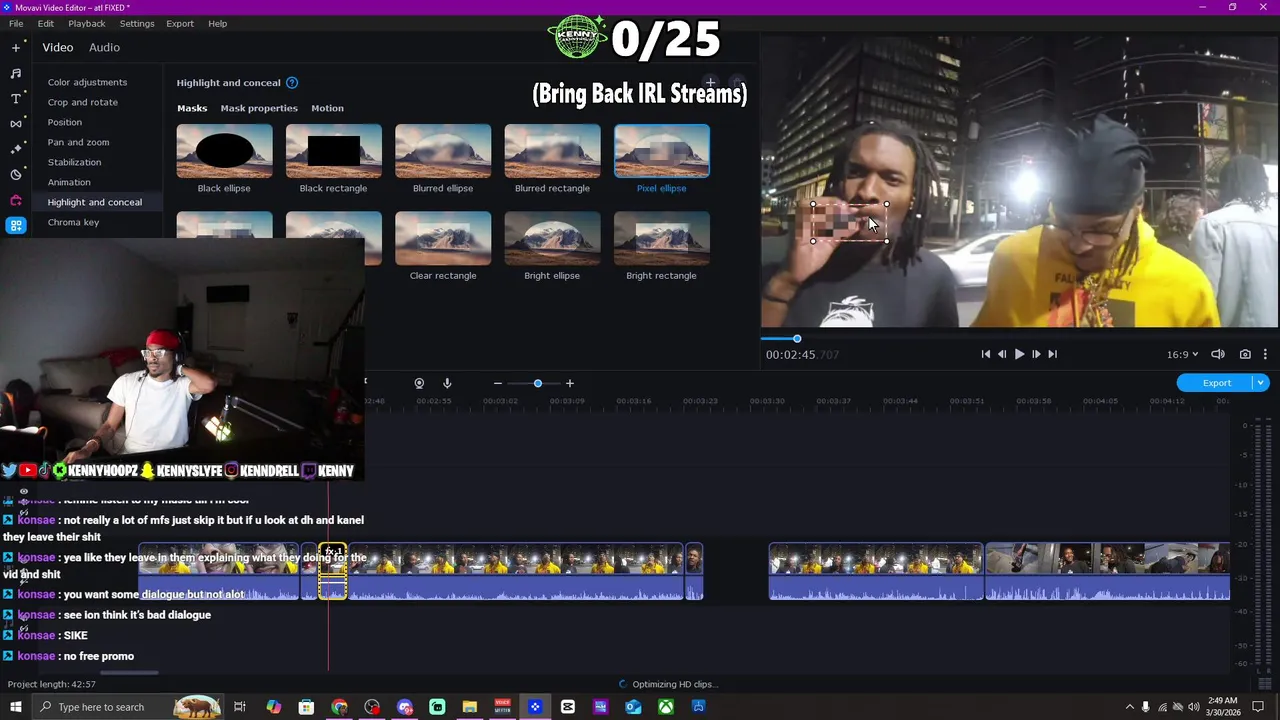Viewport: 1280px width, 720px height.
Task: Choose the Blurred ellipse mask
Action: [443, 151]
